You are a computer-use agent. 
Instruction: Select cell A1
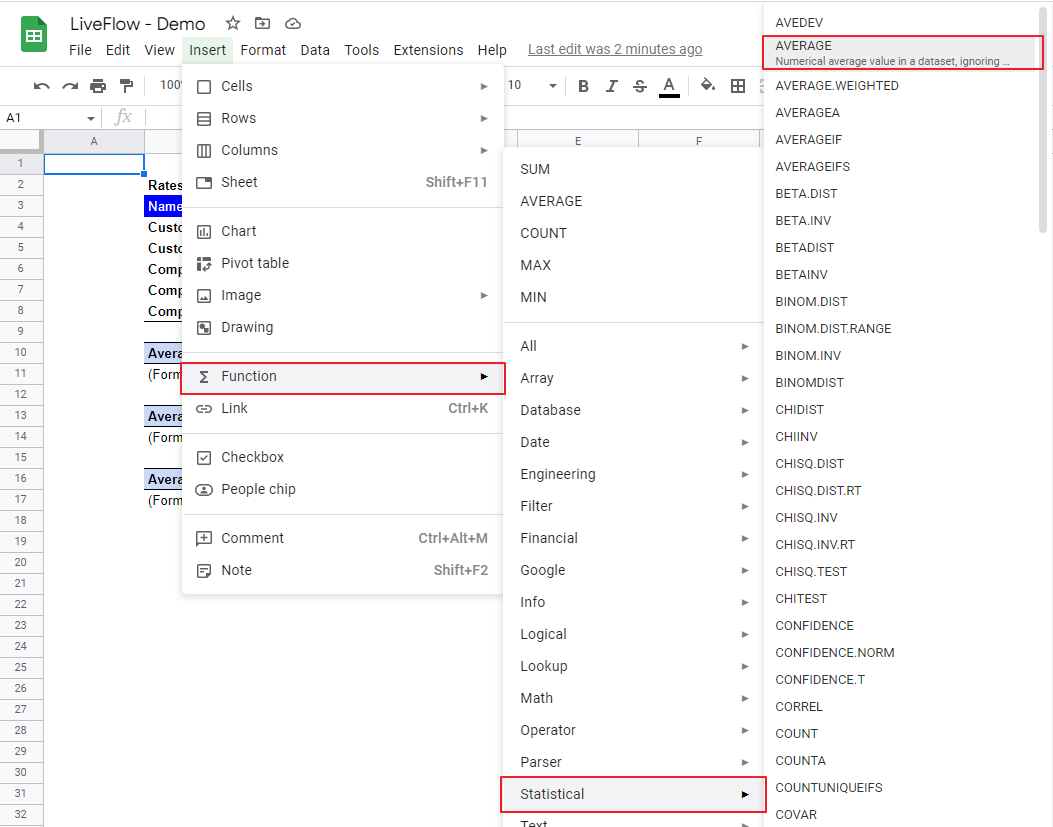pyautogui.click(x=94, y=164)
